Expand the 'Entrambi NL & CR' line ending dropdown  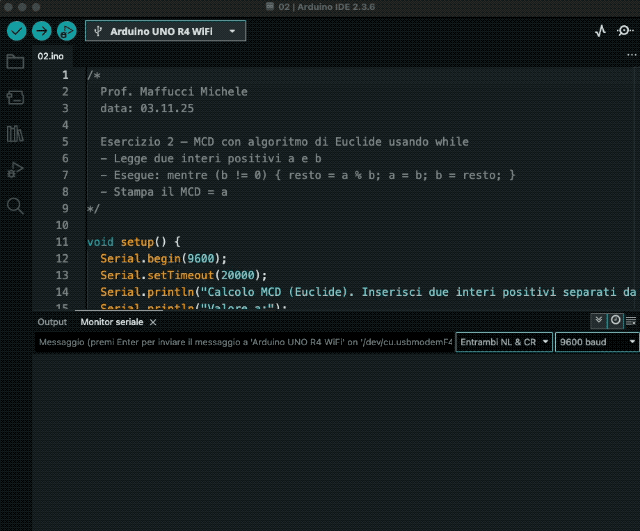click(x=503, y=342)
